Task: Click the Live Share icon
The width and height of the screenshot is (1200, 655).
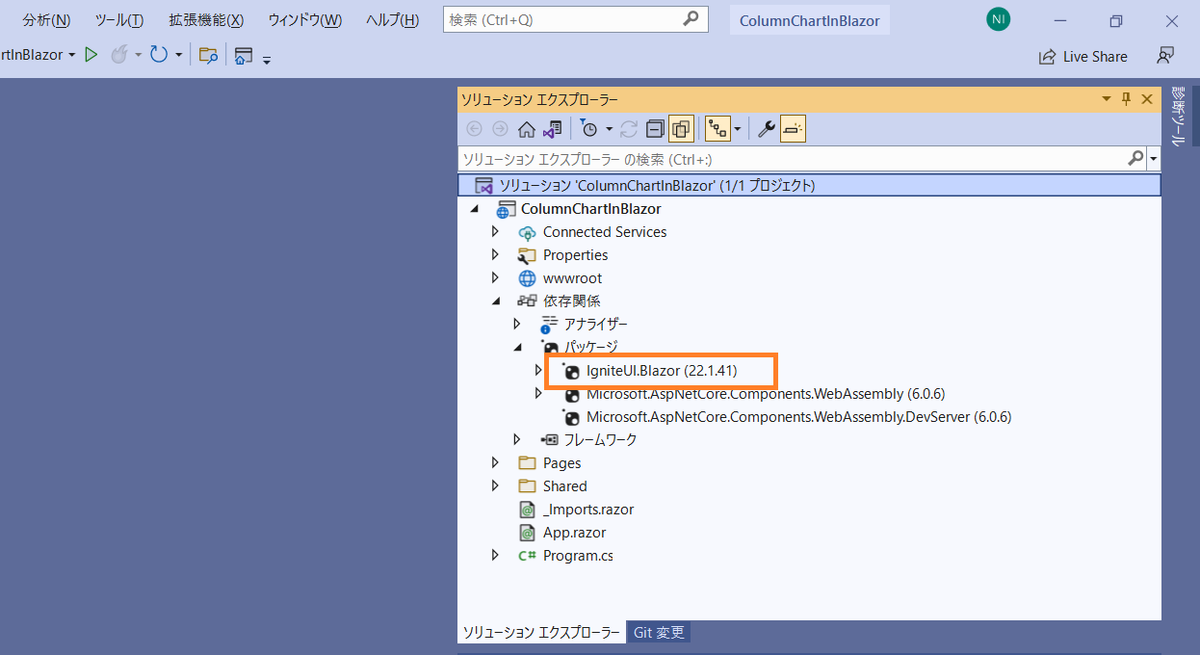Action: 1047,57
